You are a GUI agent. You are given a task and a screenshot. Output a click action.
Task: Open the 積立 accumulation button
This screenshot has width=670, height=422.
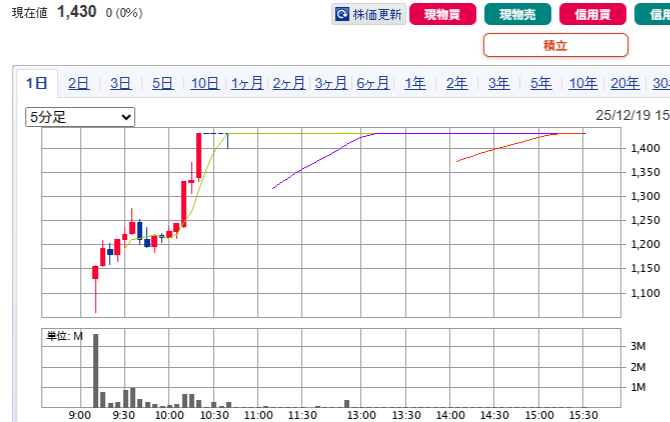[x=555, y=45]
